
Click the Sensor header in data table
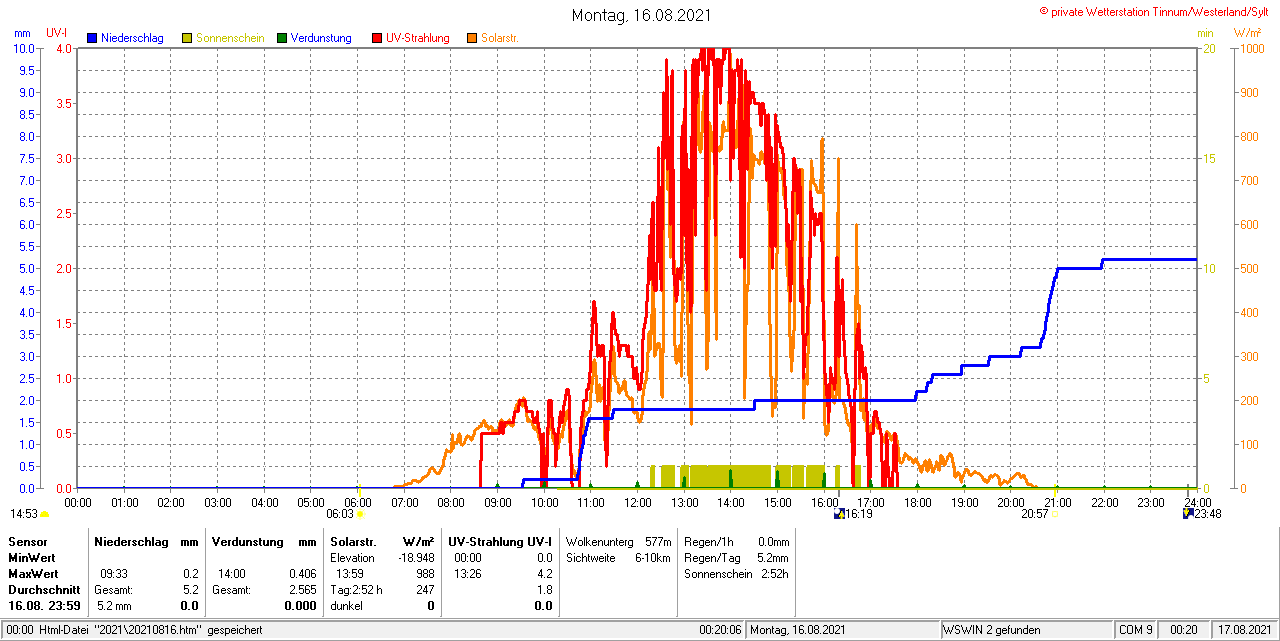click(x=27, y=542)
